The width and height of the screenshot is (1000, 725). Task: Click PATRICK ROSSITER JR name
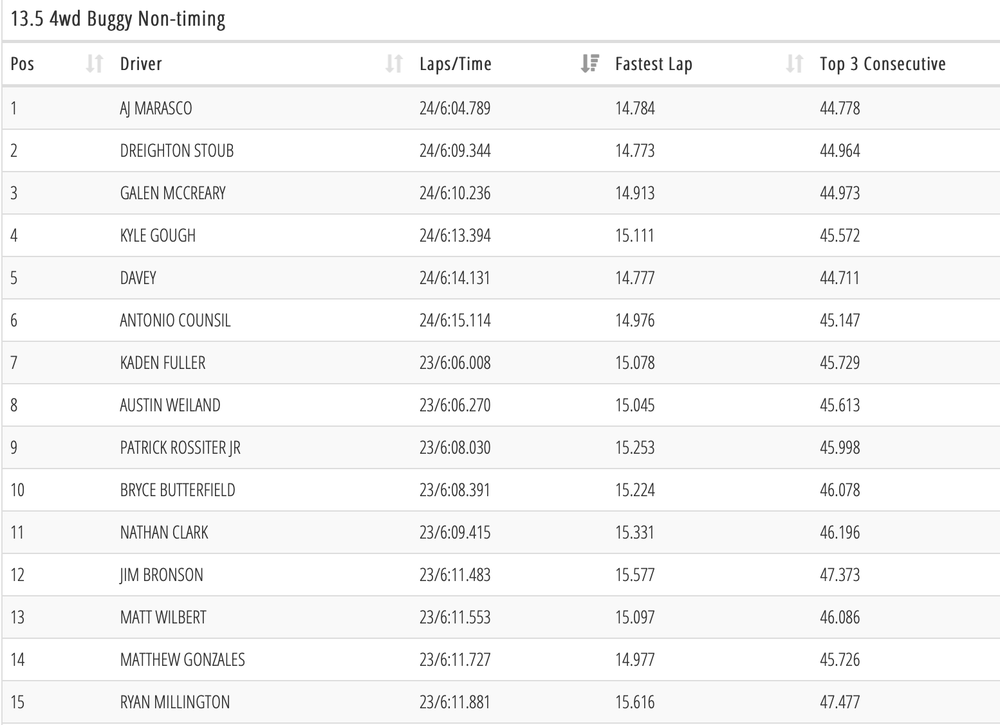point(180,448)
